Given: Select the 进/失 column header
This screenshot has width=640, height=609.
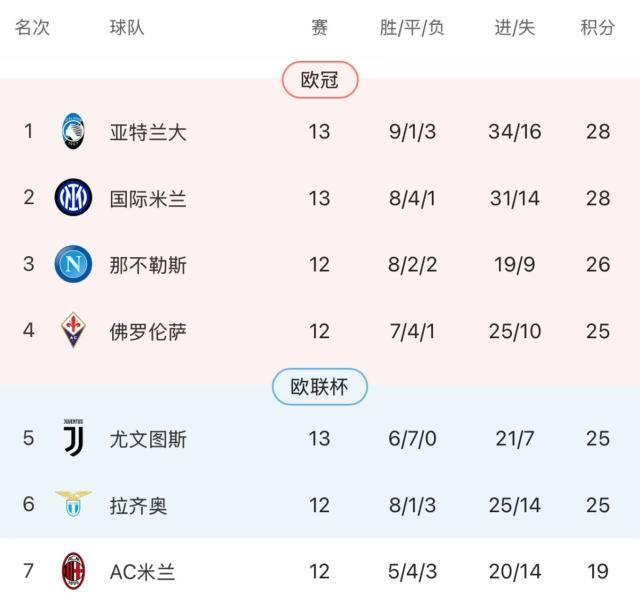Looking at the screenshot, I should point(514,28).
